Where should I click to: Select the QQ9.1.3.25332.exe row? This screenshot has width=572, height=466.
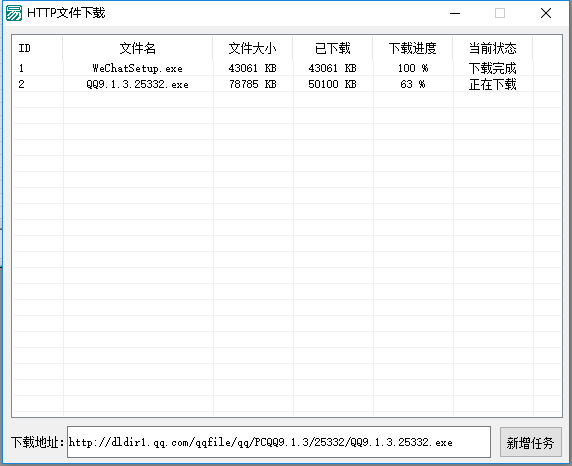(287, 84)
